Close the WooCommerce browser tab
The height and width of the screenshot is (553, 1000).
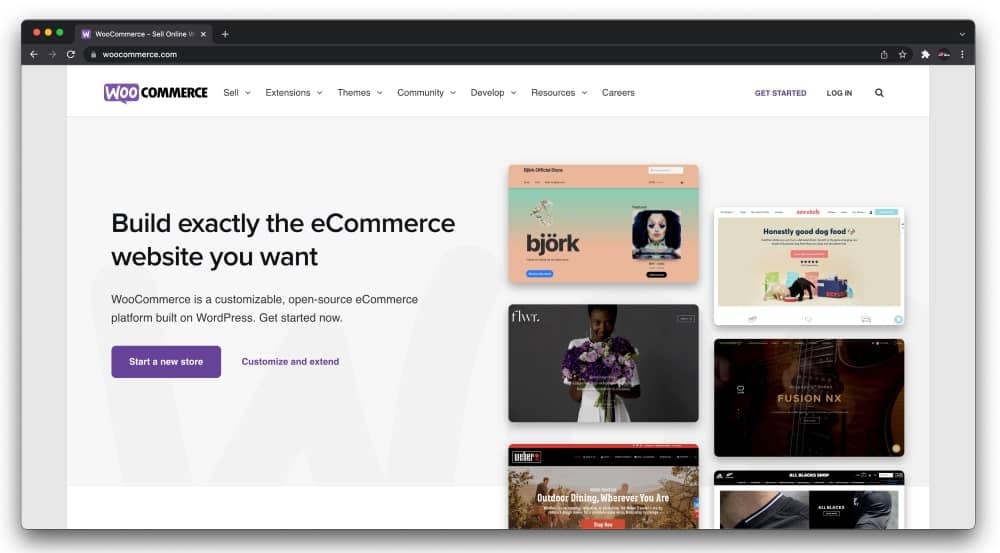click(x=203, y=34)
